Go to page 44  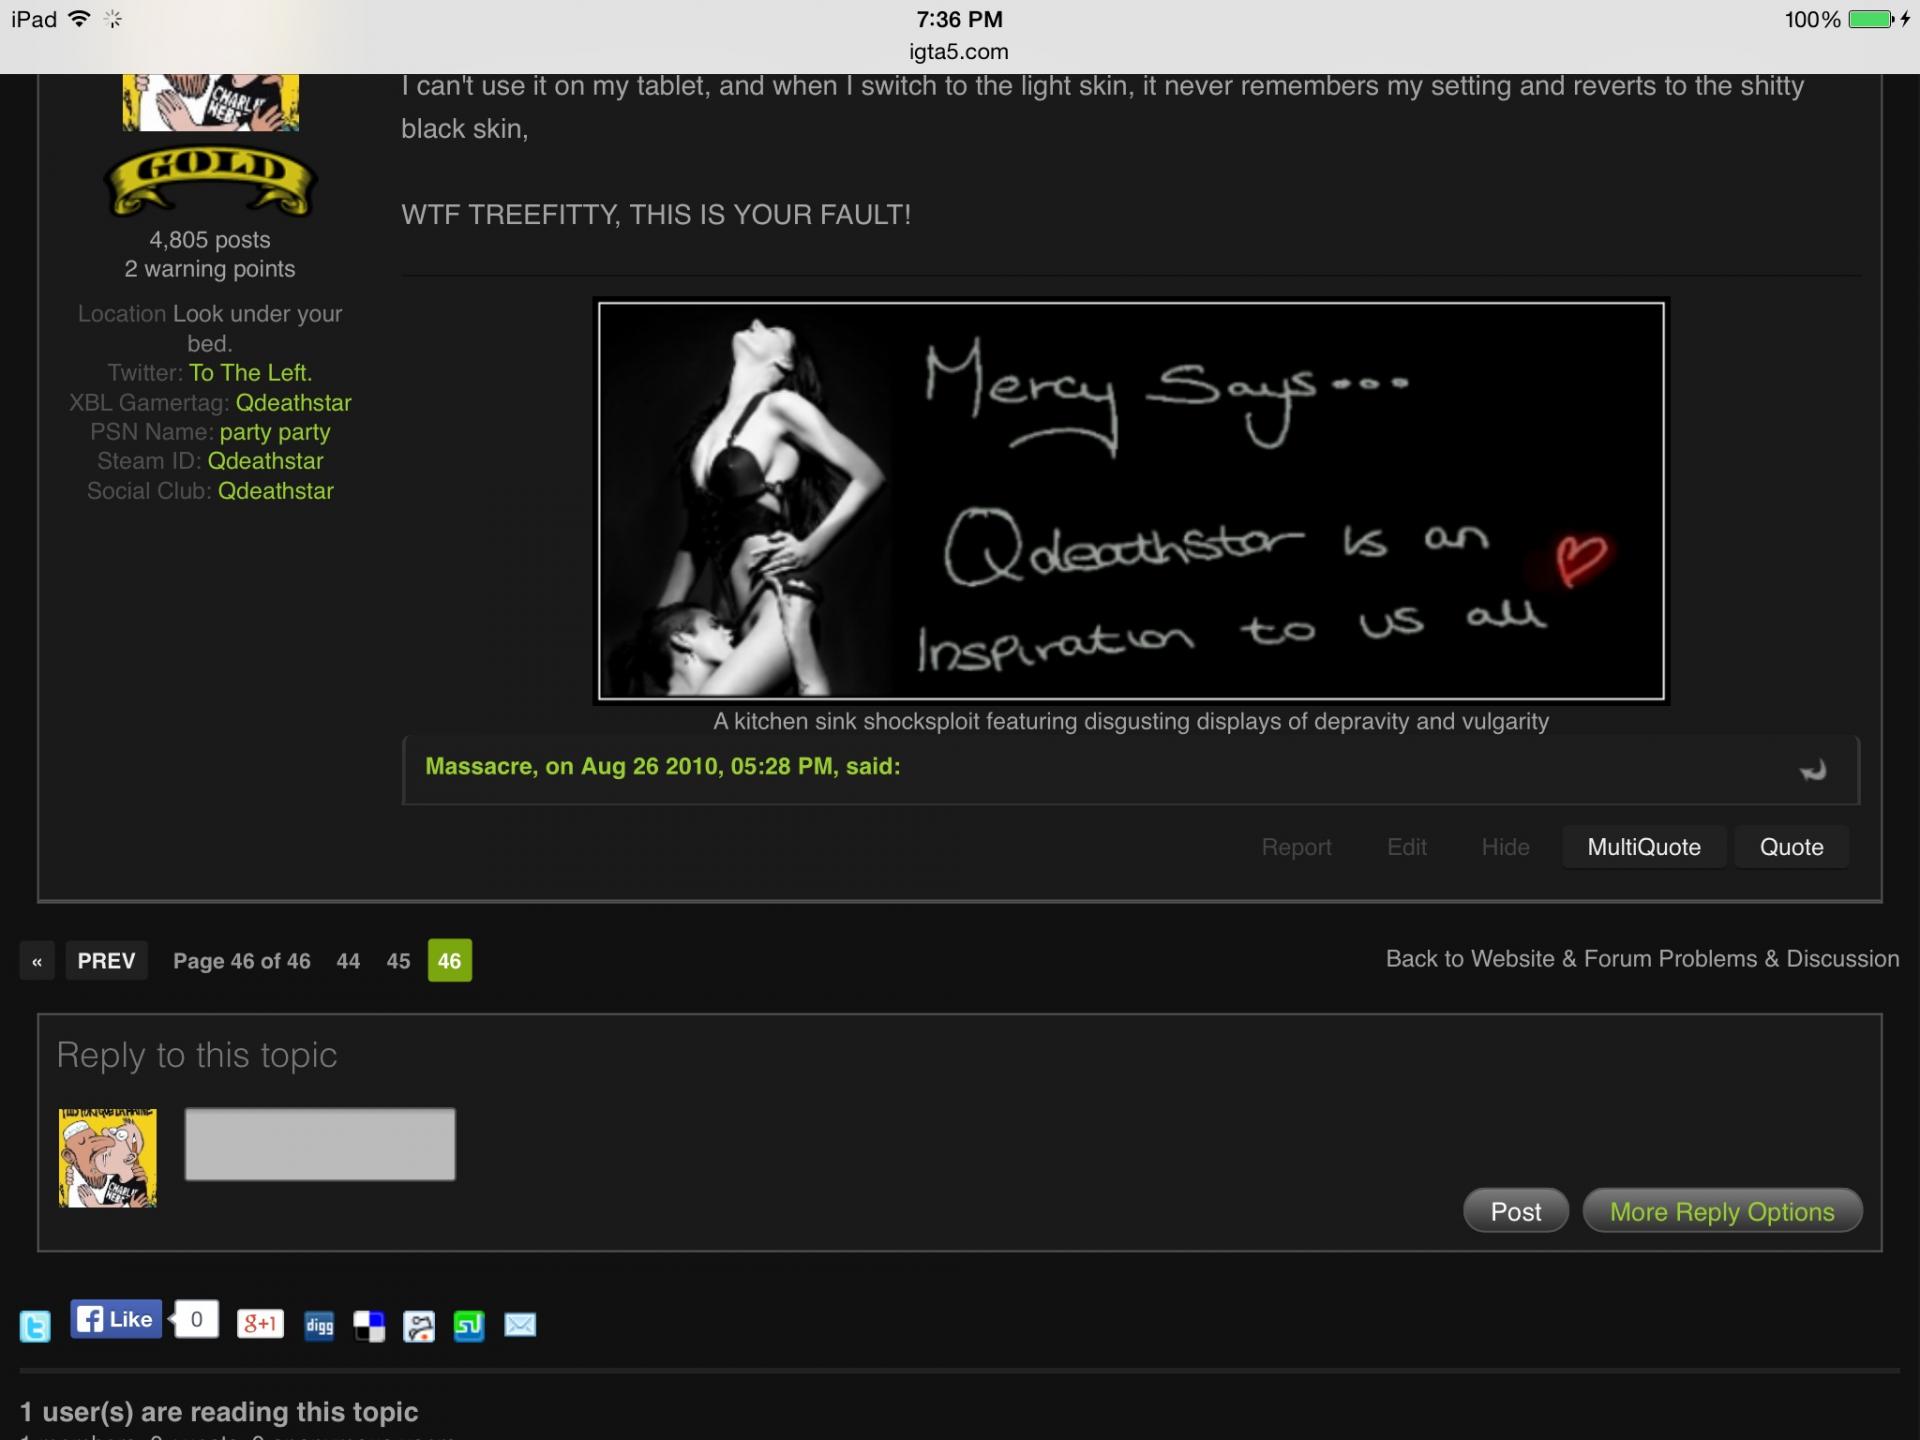348,961
